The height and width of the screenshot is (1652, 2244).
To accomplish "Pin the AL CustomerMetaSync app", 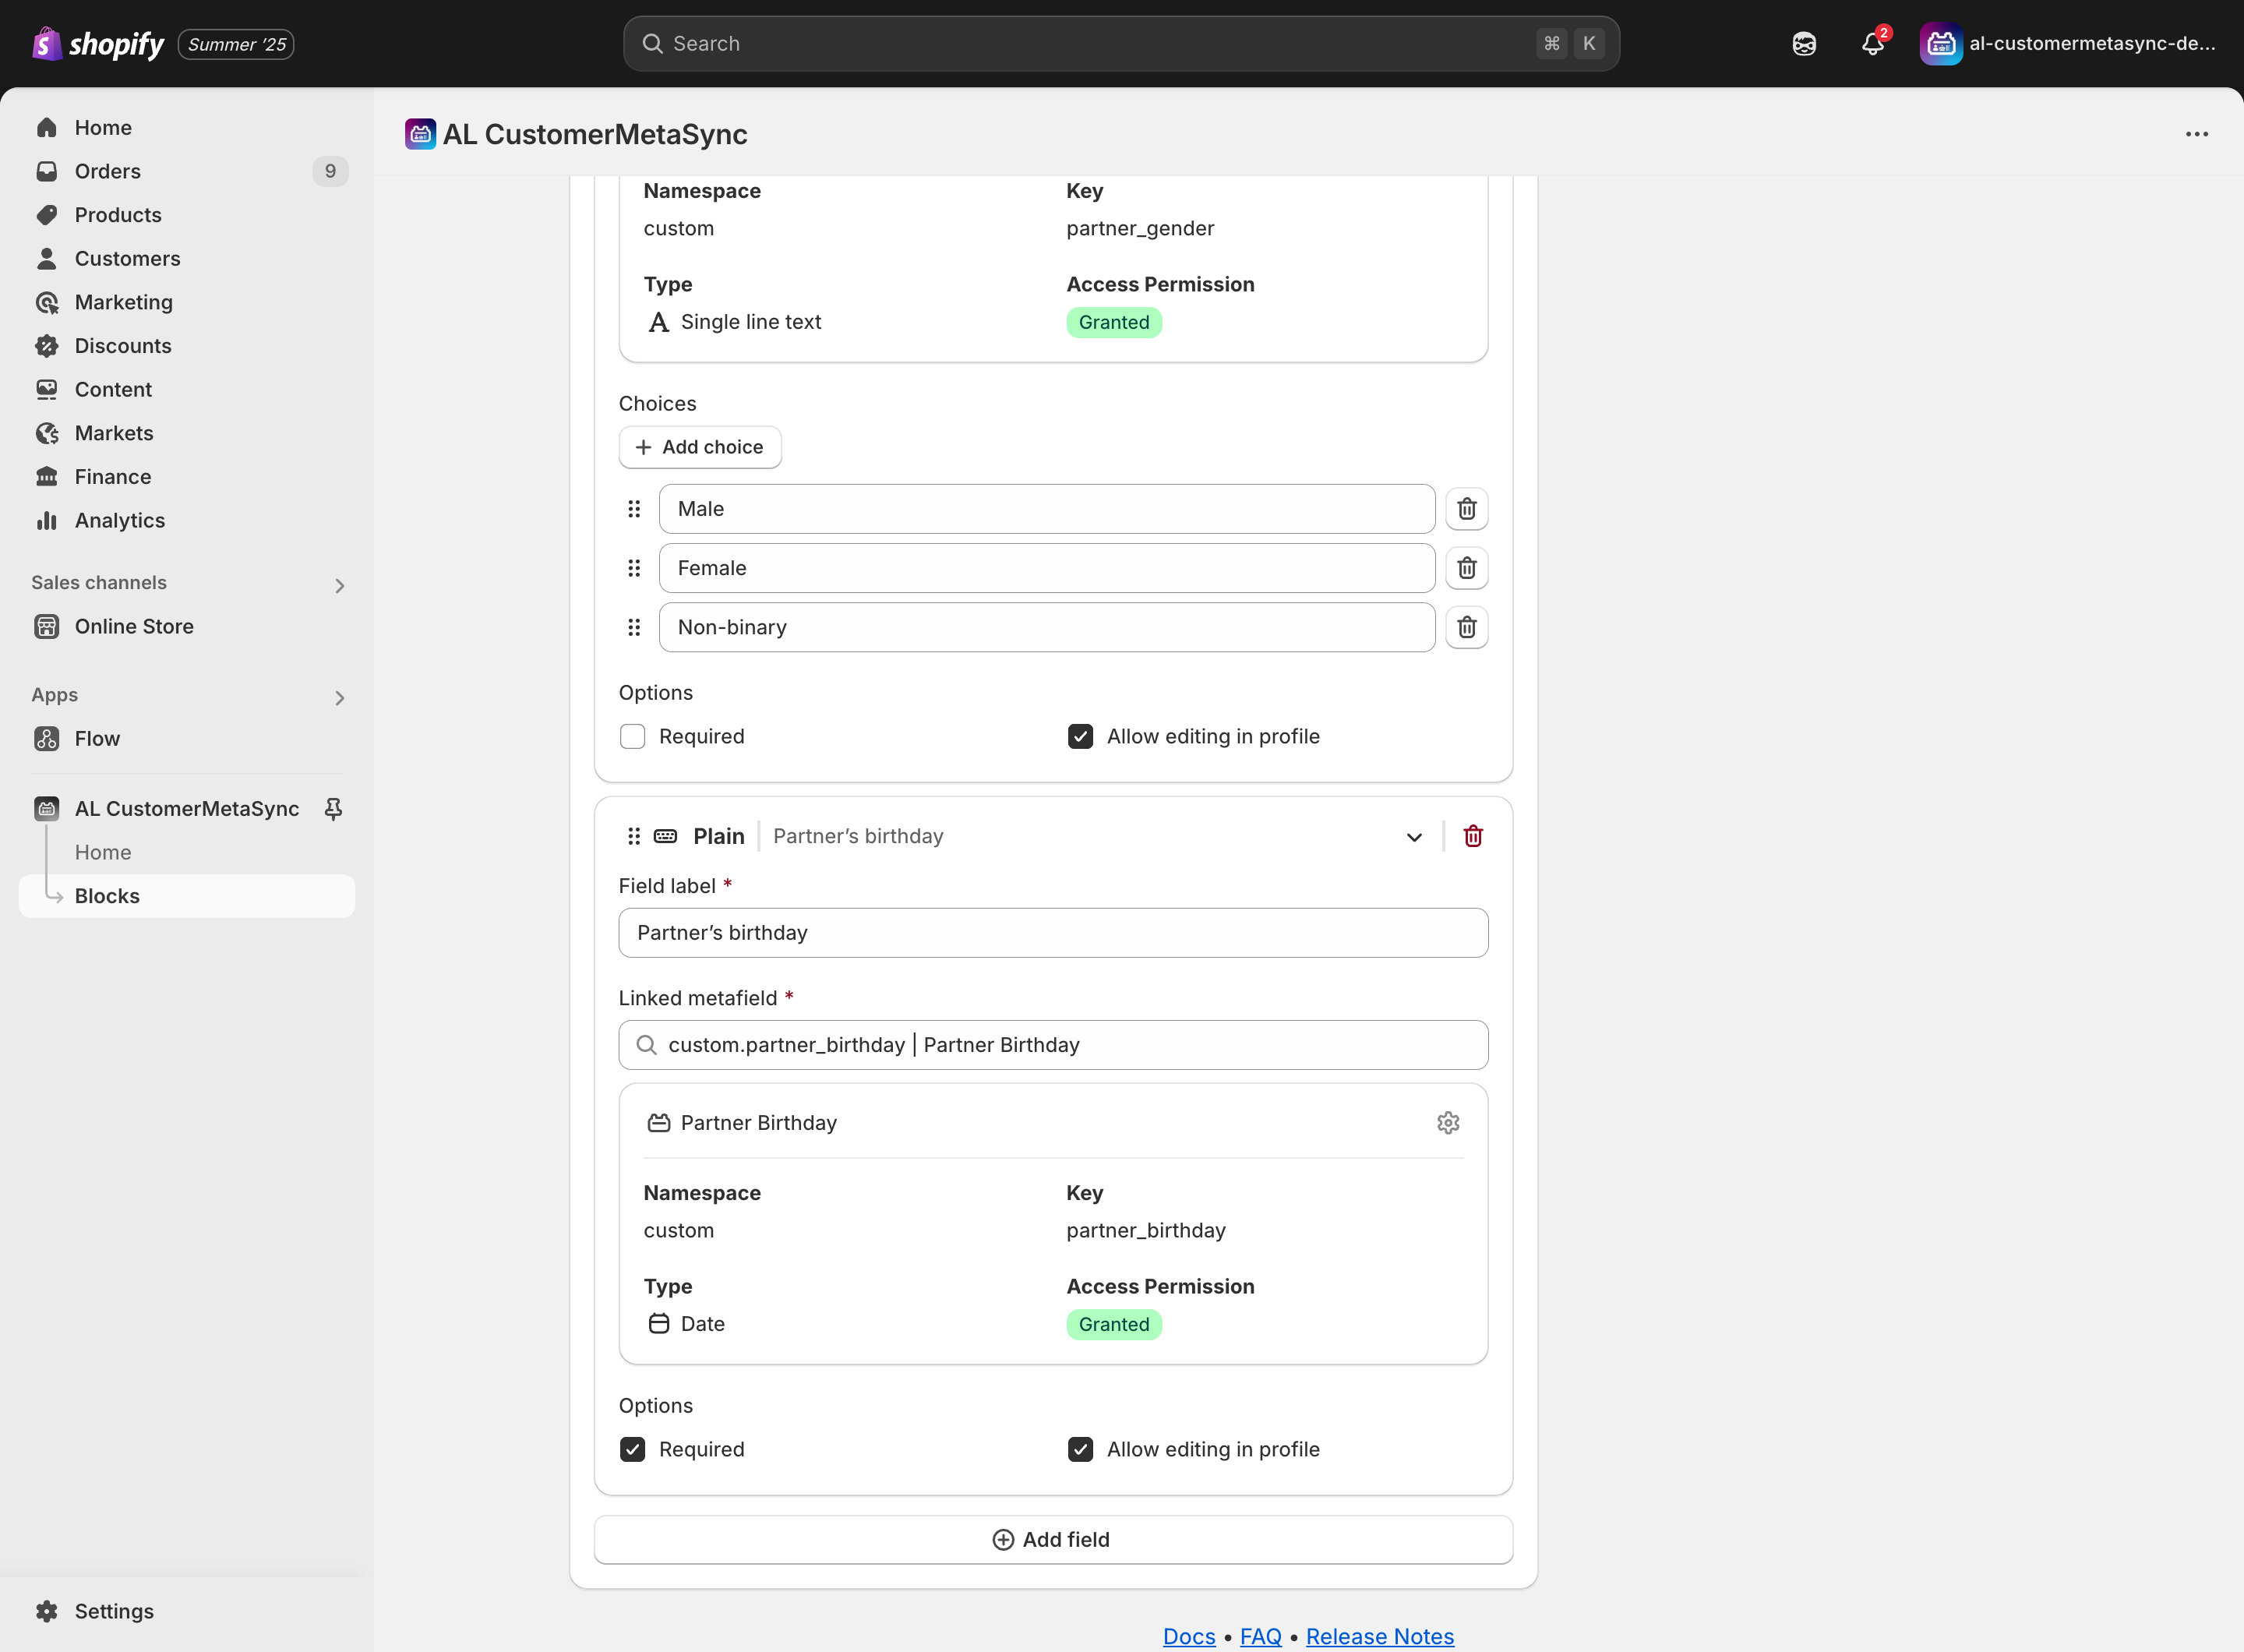I will tap(333, 809).
